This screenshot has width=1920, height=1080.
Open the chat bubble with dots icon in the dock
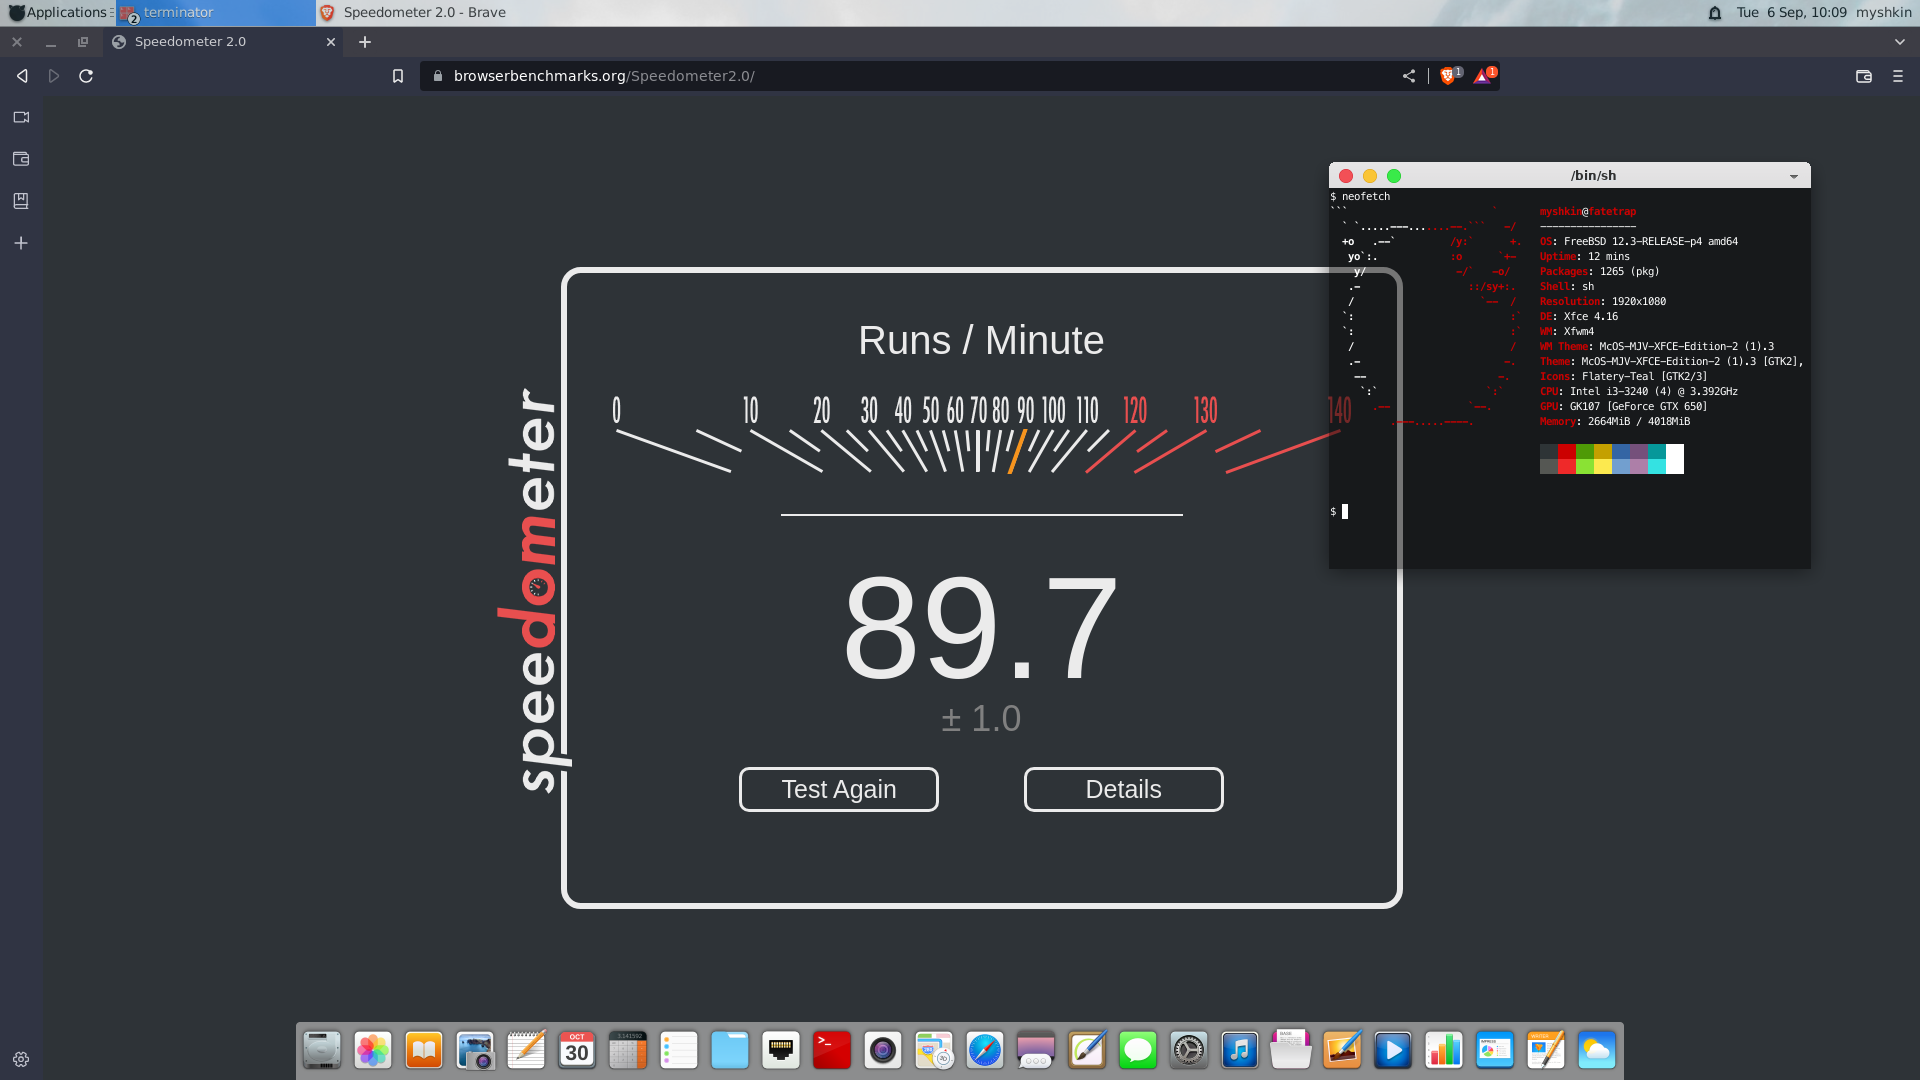(1036, 1050)
